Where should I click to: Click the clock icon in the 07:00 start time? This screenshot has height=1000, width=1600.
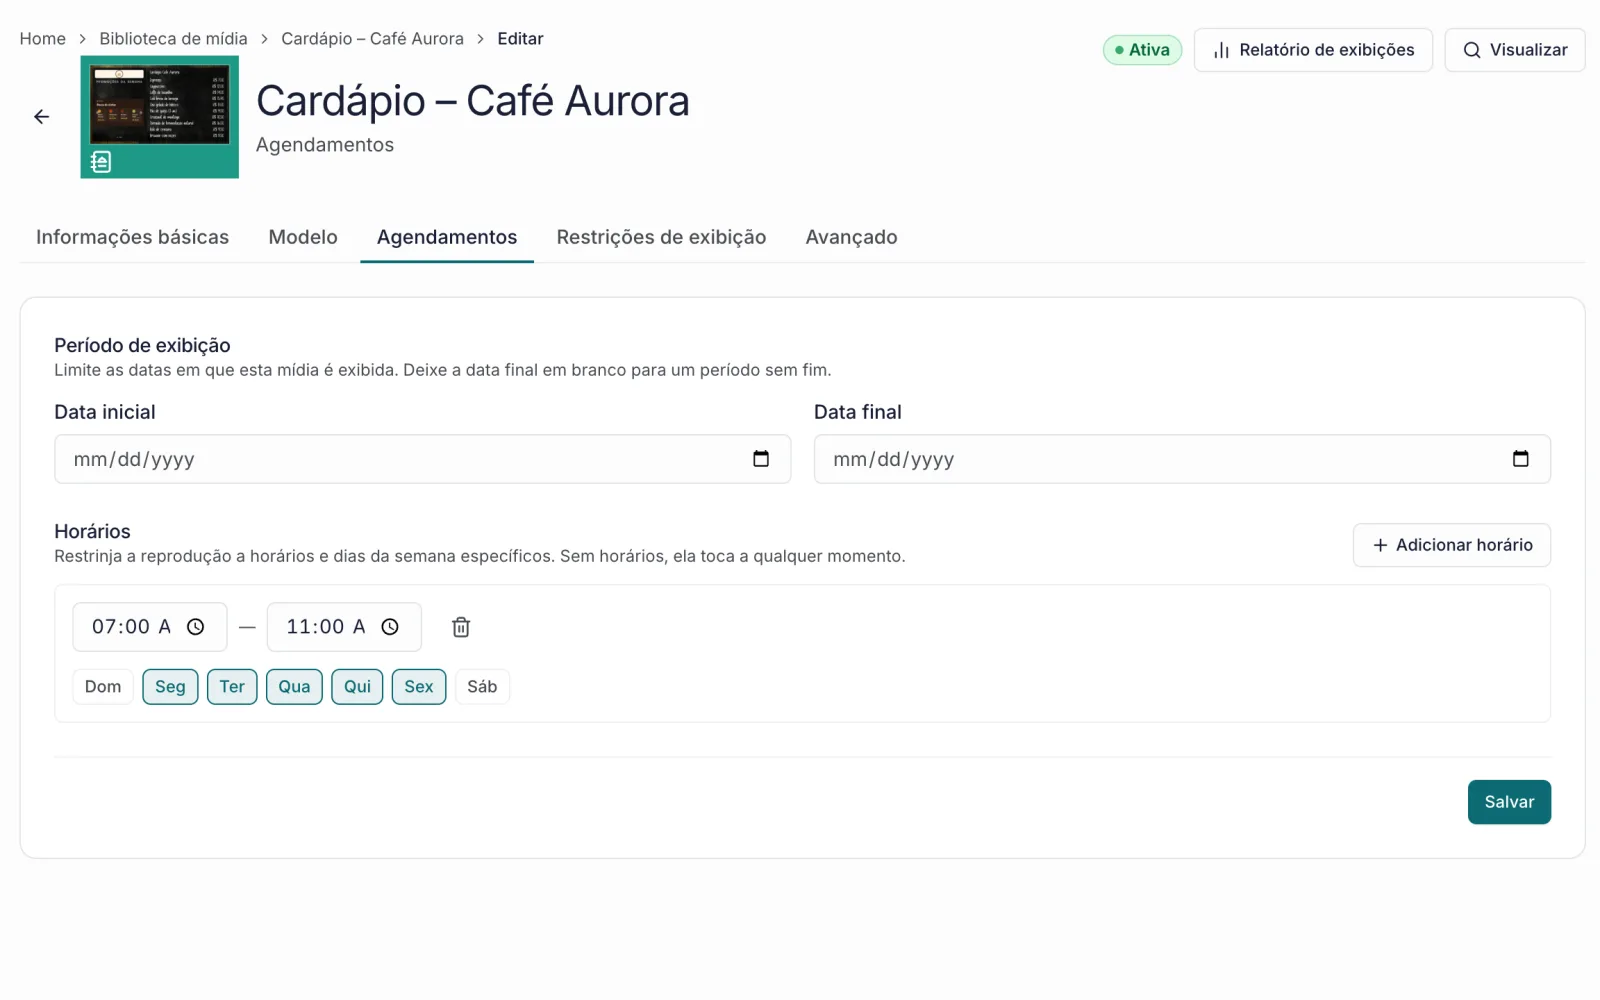point(196,627)
